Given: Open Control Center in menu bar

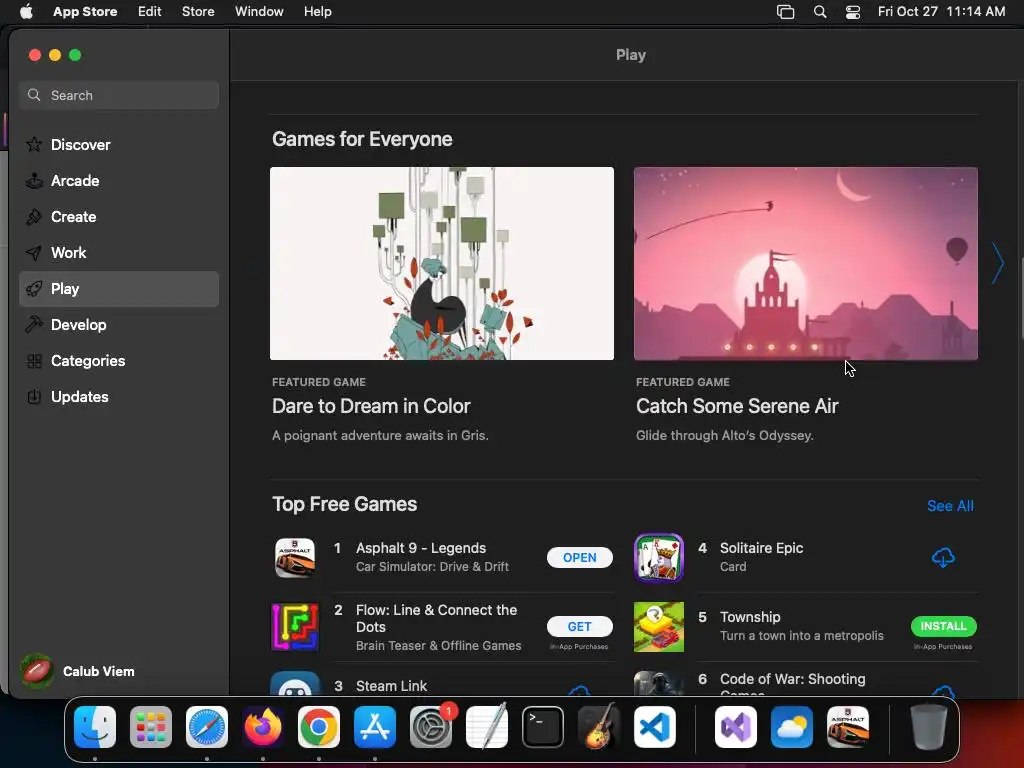Looking at the screenshot, I should click(x=853, y=12).
